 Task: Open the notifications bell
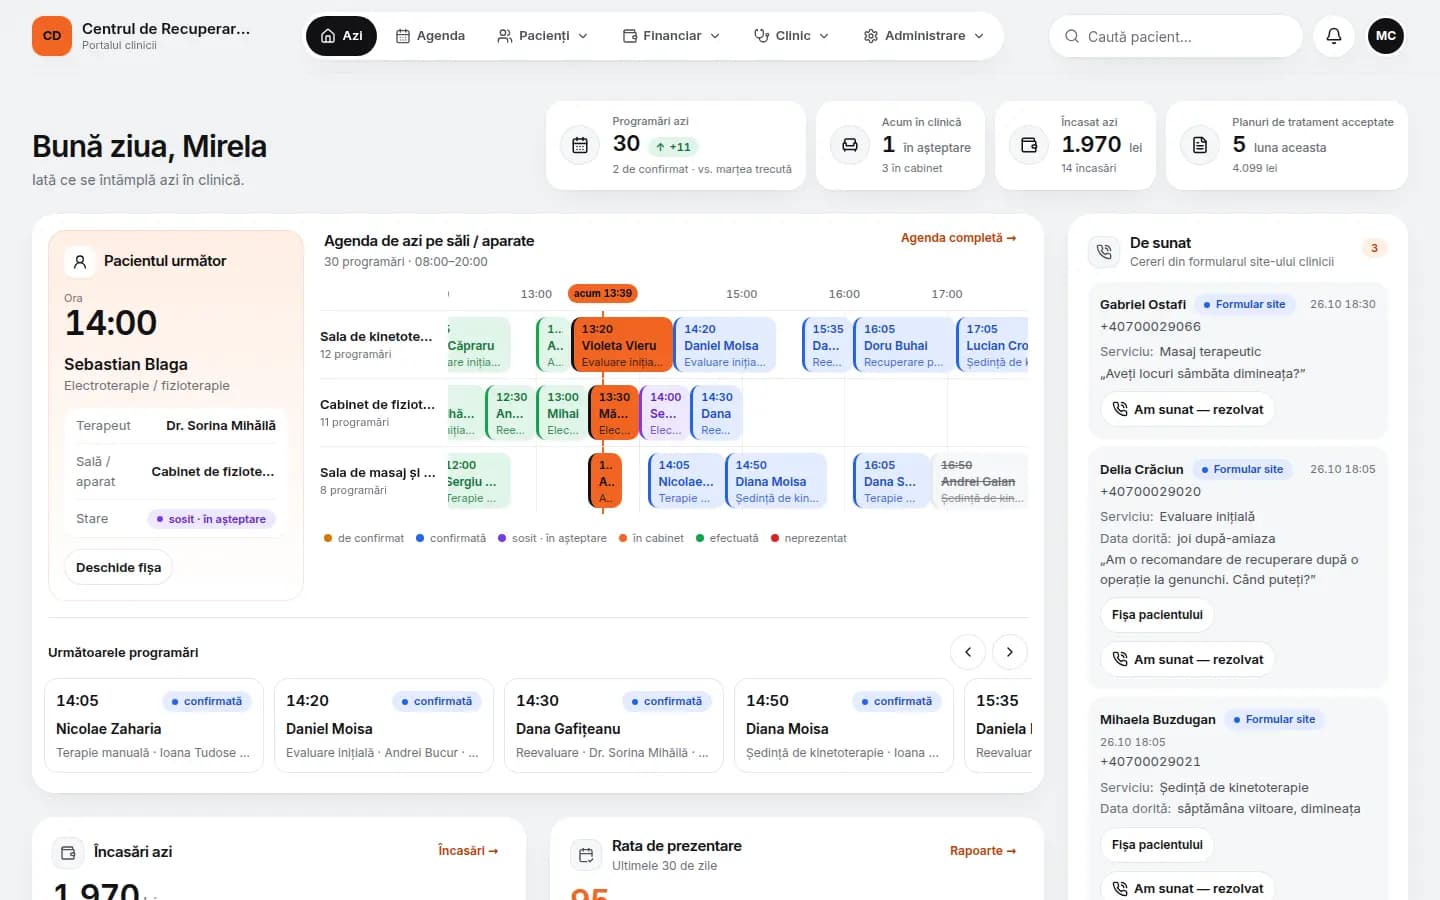(x=1334, y=36)
